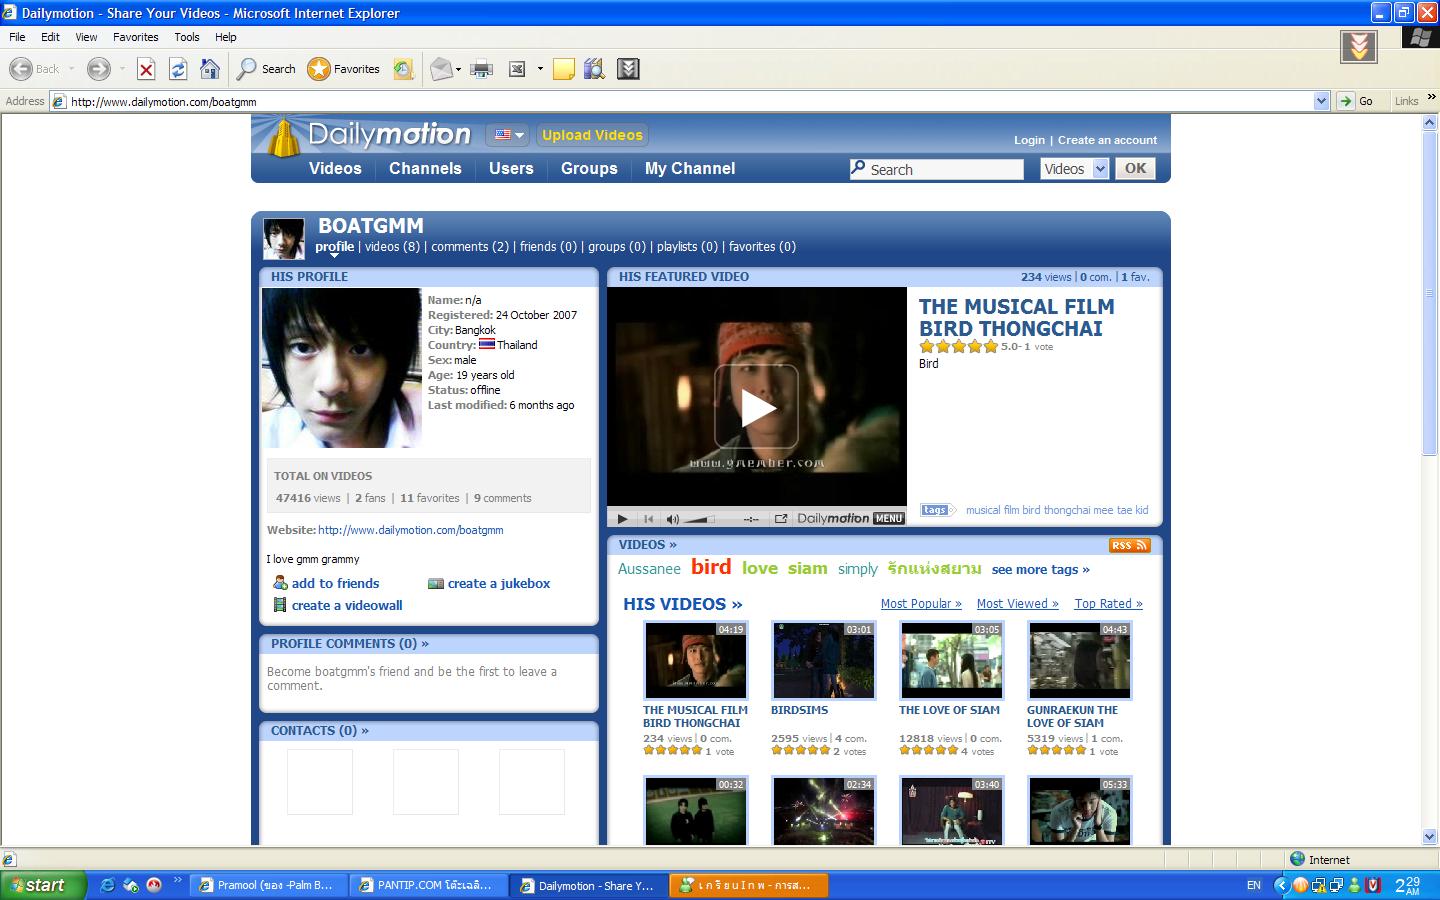
Task: Open Search pane in IE toolbar
Action: coord(266,69)
